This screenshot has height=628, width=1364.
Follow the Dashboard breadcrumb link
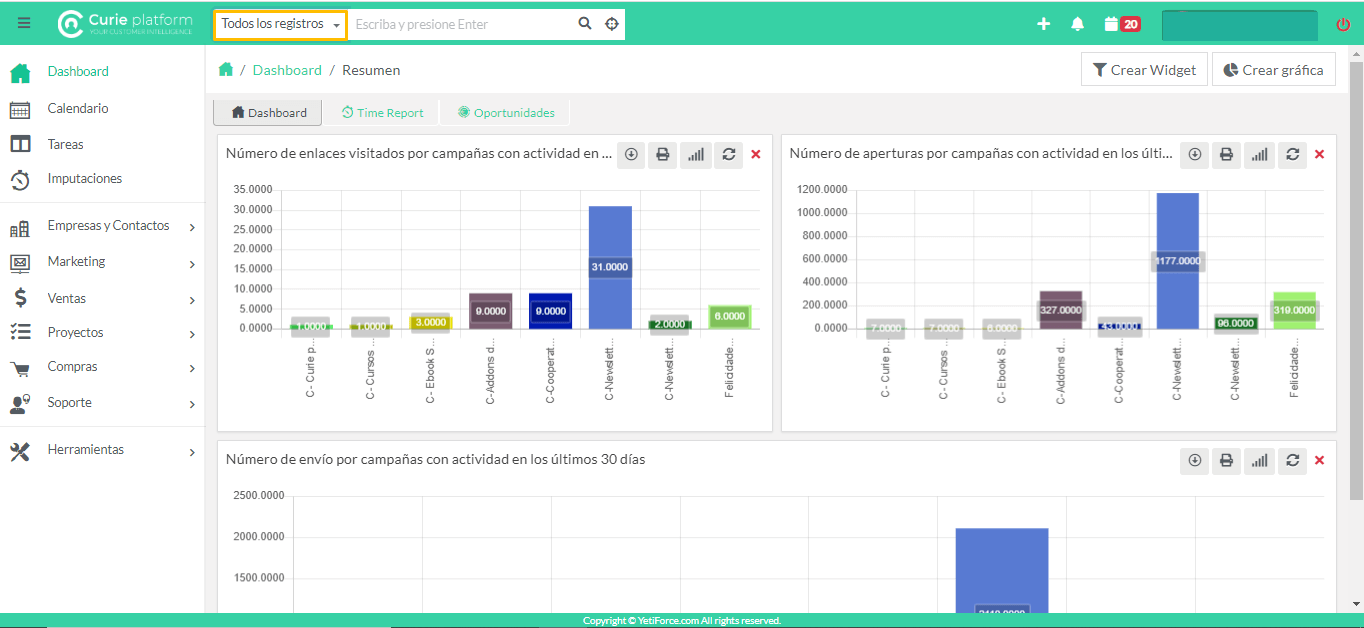287,70
